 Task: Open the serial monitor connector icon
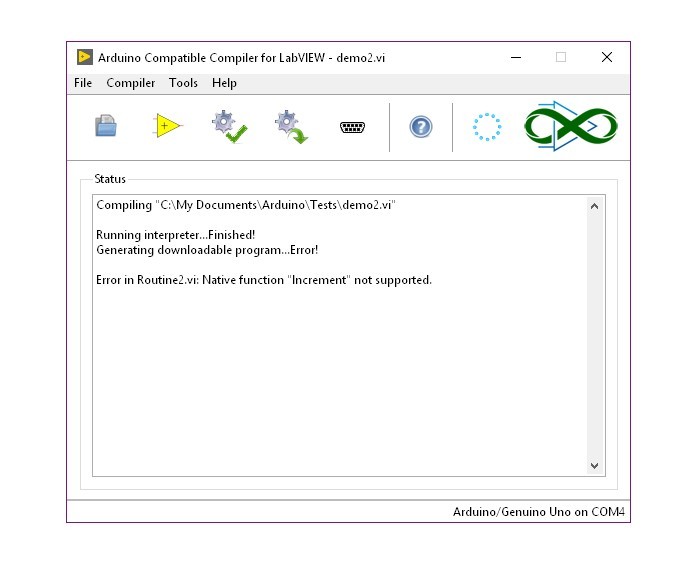pyautogui.click(x=352, y=127)
